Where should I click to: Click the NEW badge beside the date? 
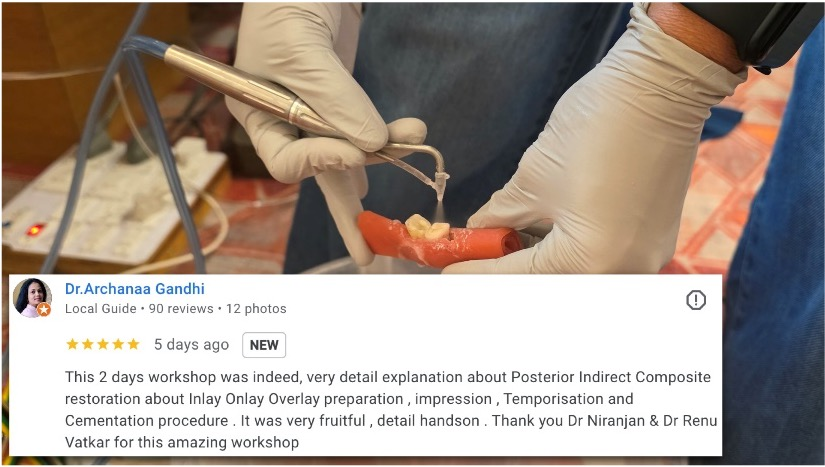point(264,345)
